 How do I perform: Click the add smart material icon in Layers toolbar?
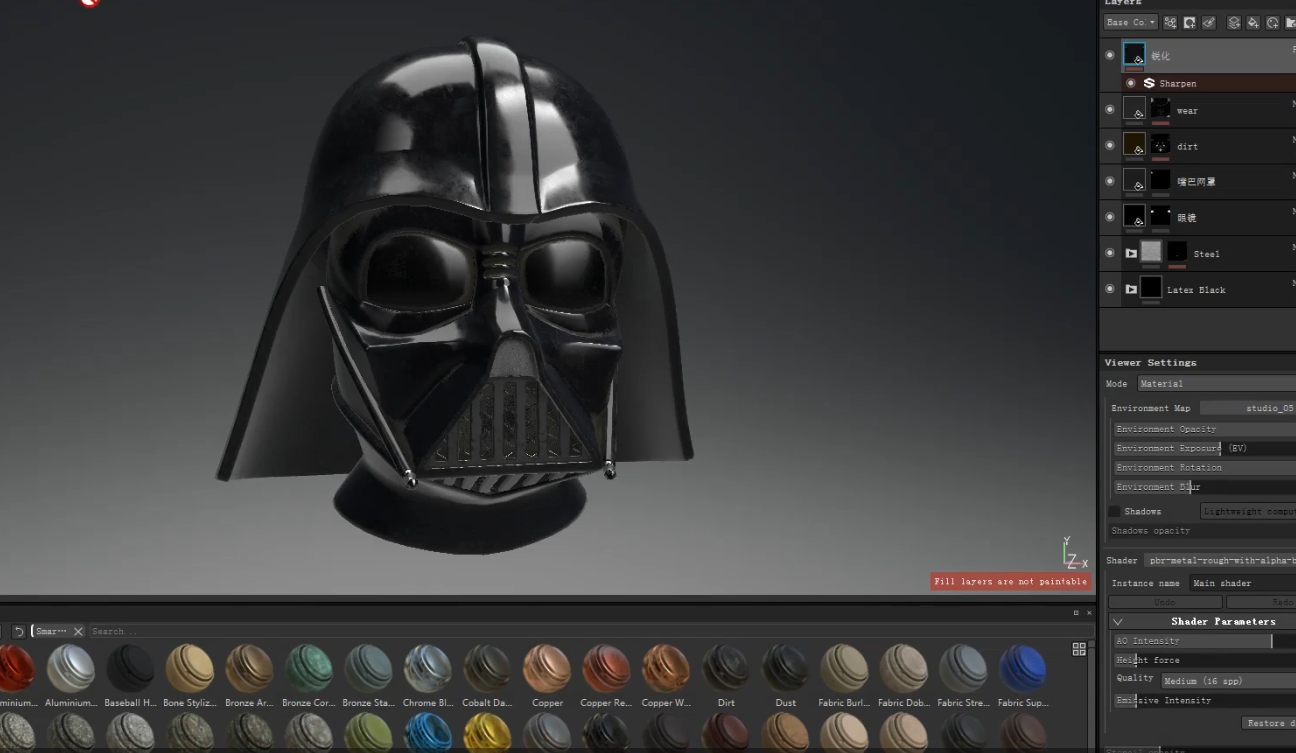1272,22
